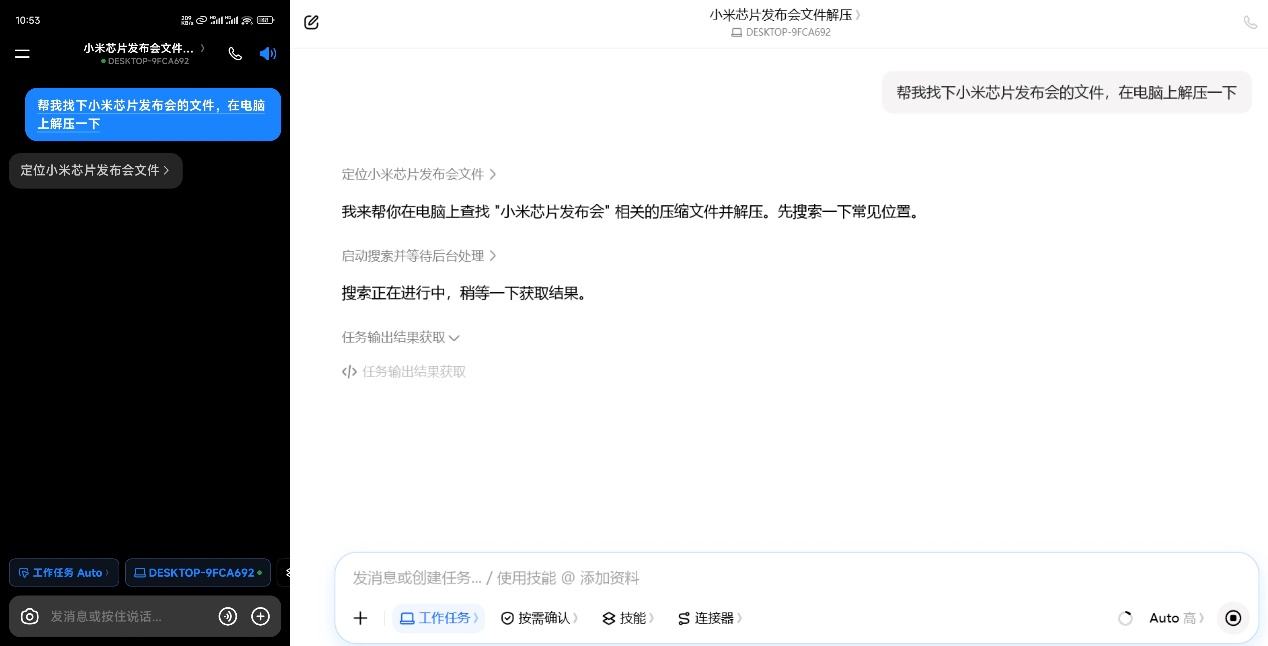Open the camera icon in phone input bar

(30, 616)
